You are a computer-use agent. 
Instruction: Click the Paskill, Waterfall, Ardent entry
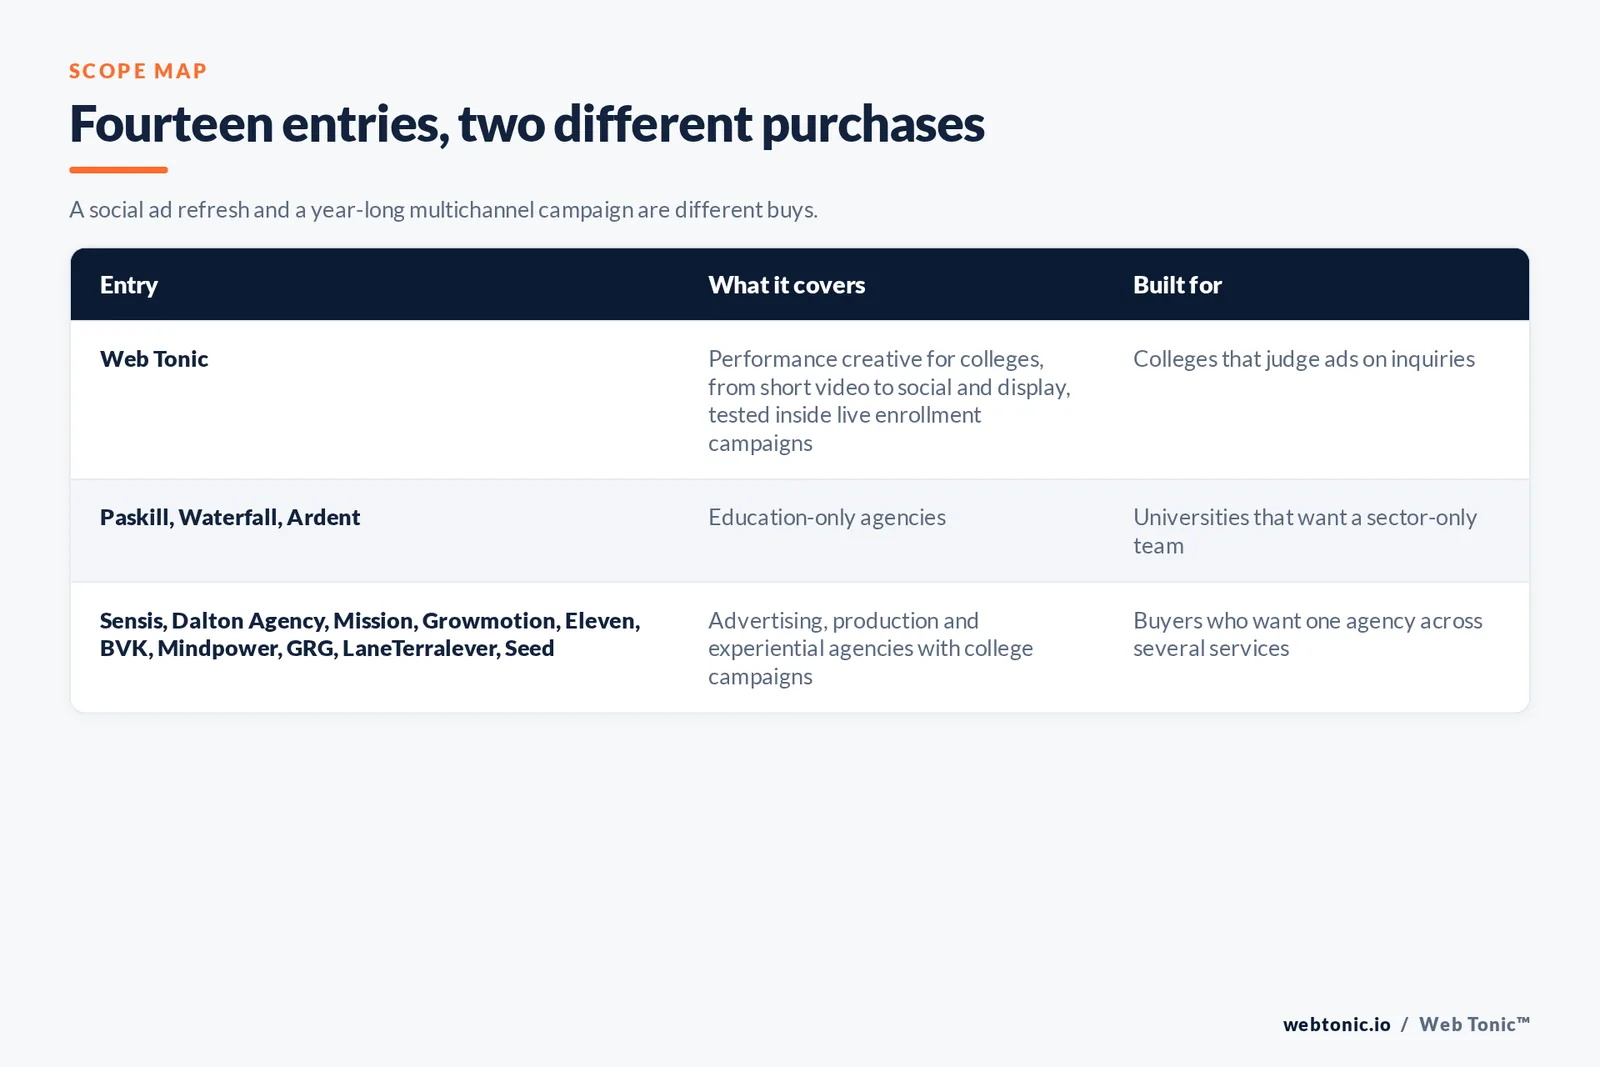pyautogui.click(x=230, y=517)
